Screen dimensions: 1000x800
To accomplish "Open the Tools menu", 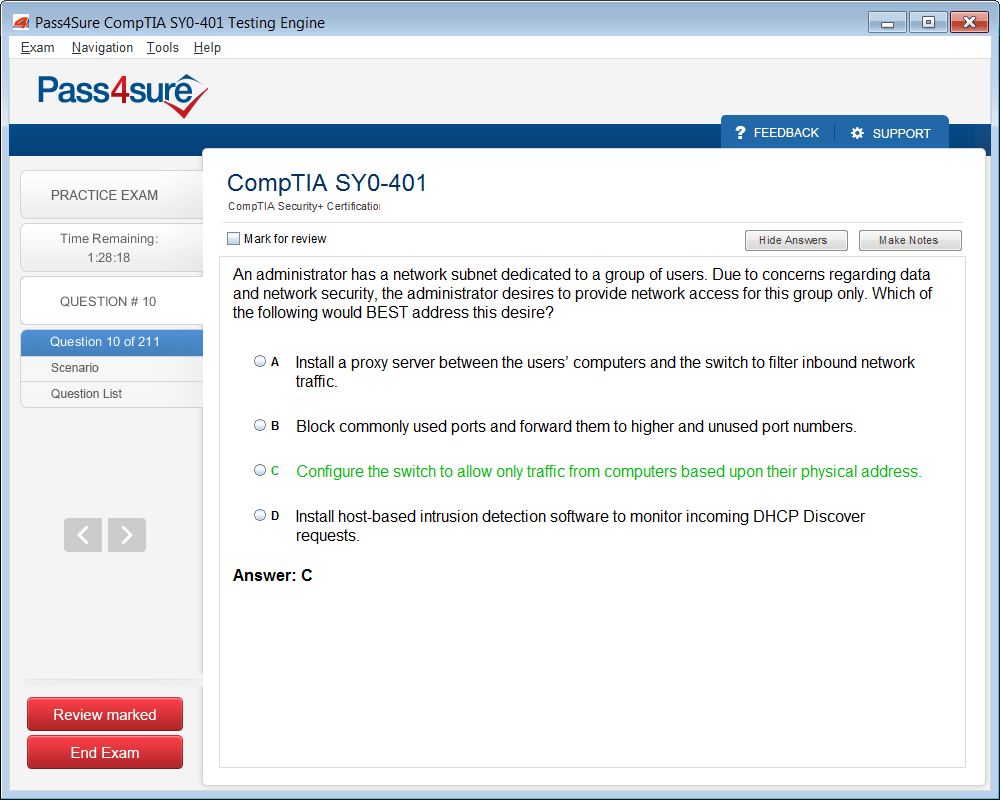I will [163, 47].
